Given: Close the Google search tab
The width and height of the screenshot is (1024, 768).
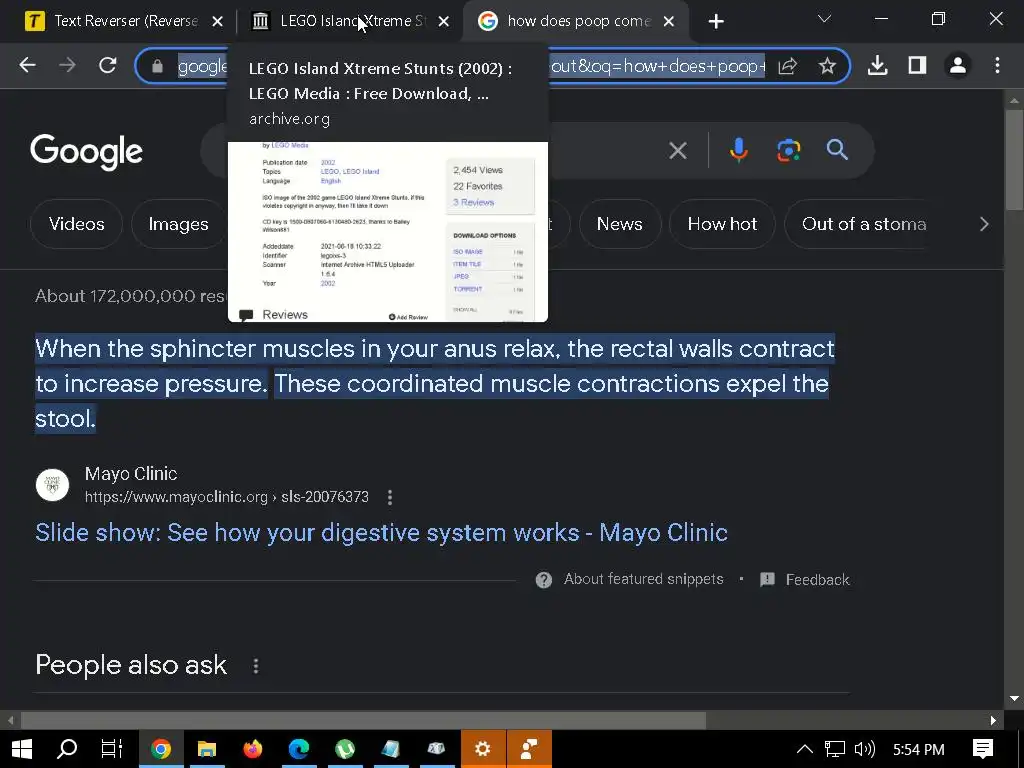Looking at the screenshot, I should (x=669, y=22).
